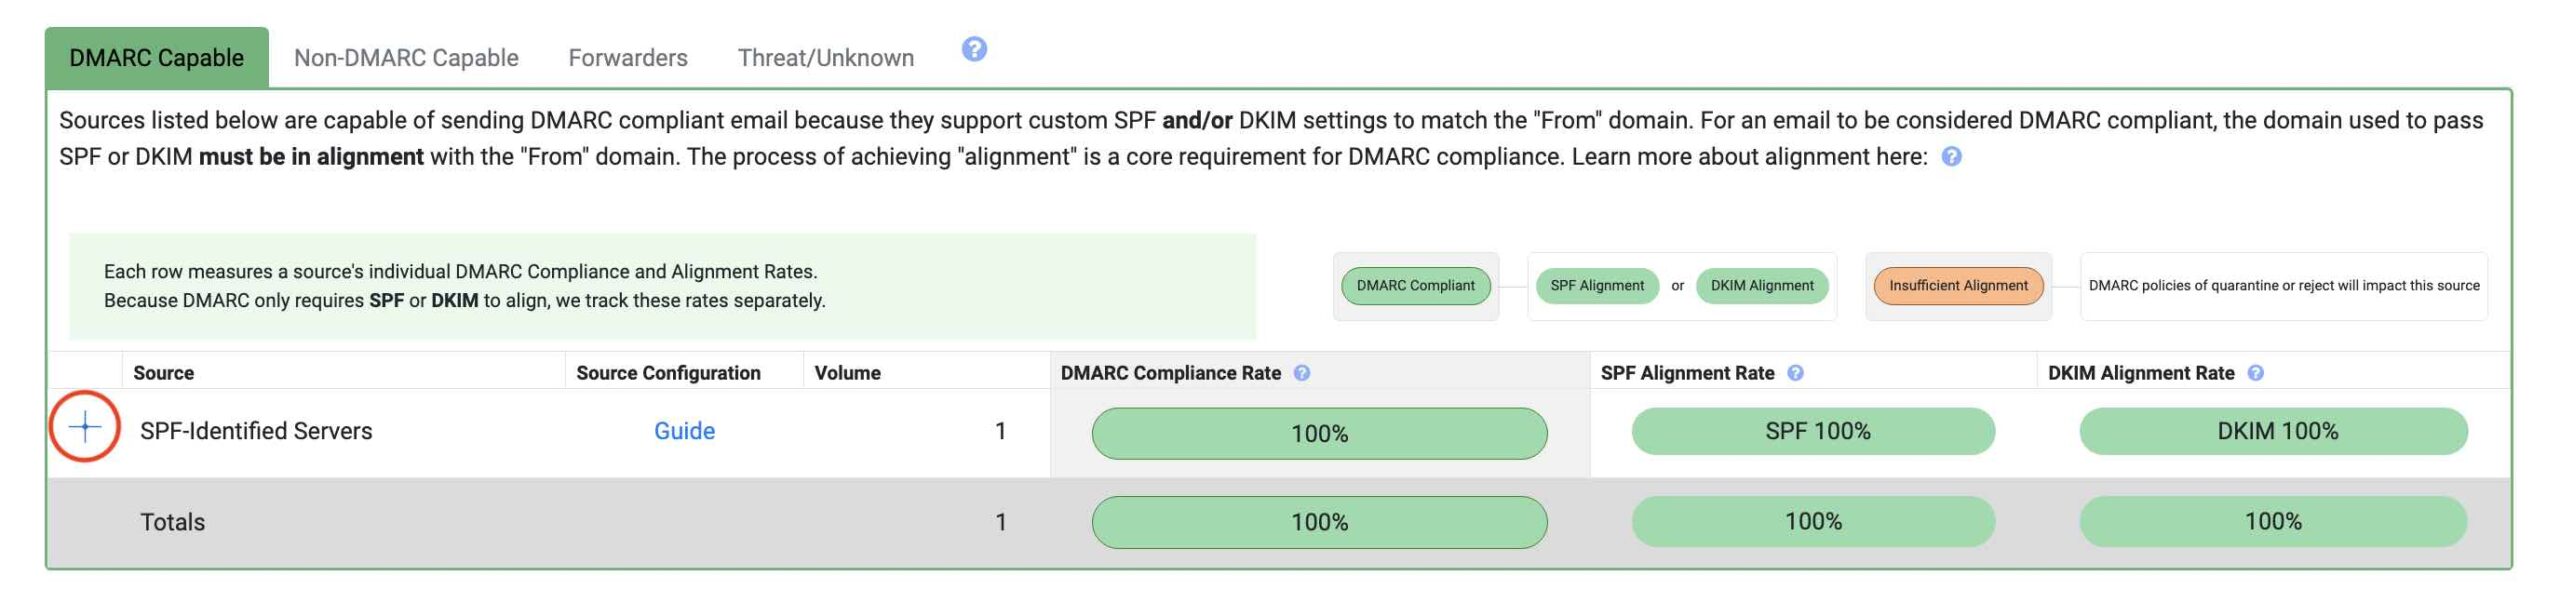The width and height of the screenshot is (2560, 603).
Task: Switch to Non-DMARC Capable tab
Action: click(406, 58)
